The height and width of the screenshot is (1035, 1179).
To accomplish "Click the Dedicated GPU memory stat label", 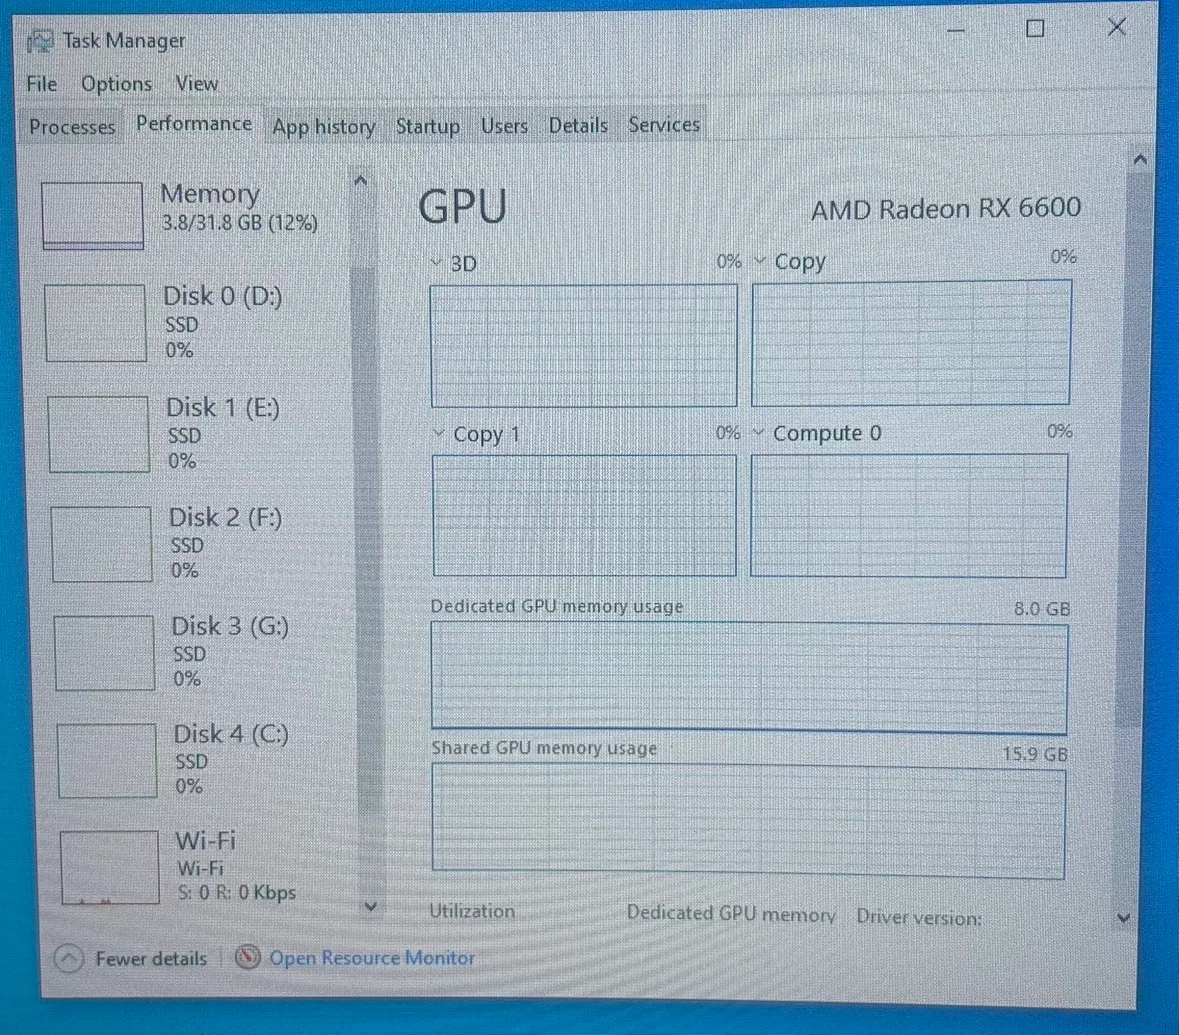I will (731, 914).
